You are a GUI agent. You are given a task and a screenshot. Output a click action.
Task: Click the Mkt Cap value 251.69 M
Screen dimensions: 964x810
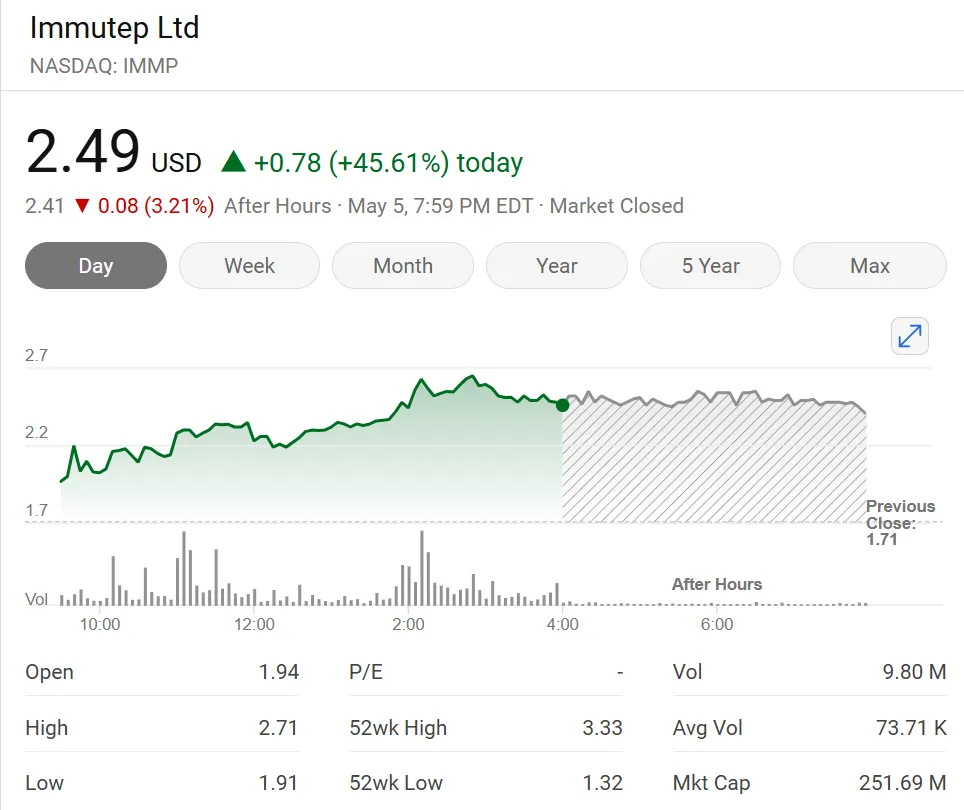(x=902, y=783)
